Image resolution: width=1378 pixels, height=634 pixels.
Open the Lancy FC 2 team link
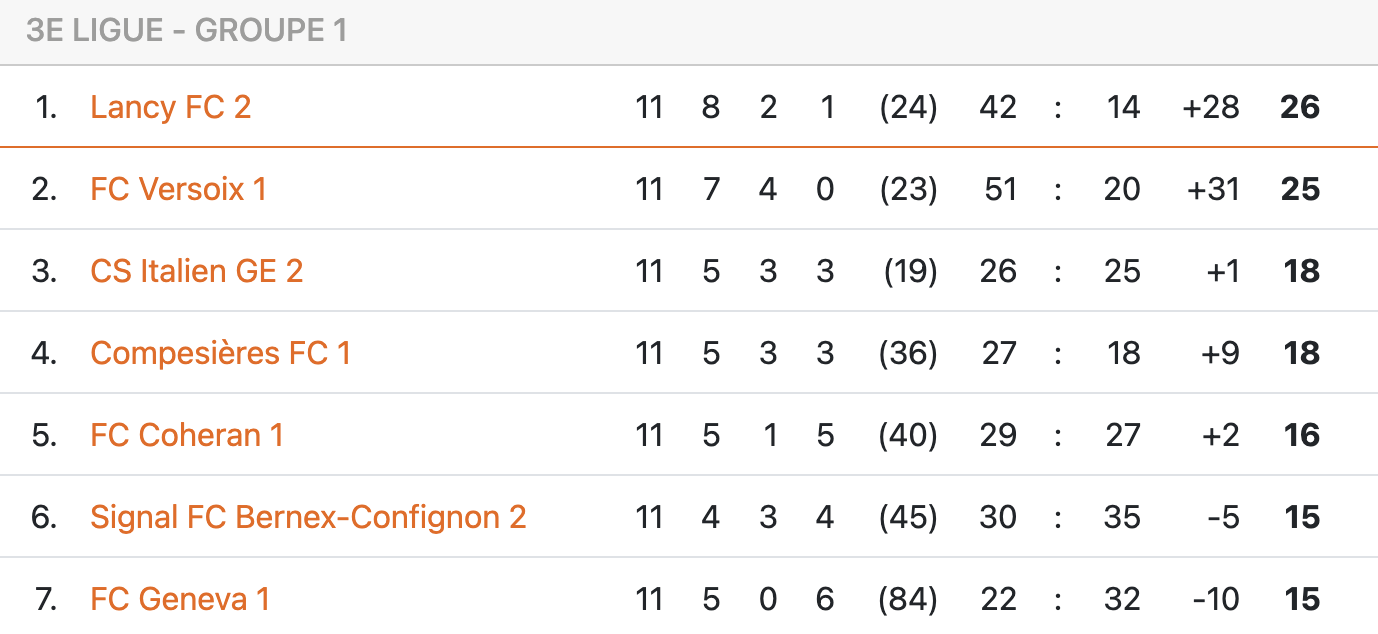pyautogui.click(x=170, y=107)
